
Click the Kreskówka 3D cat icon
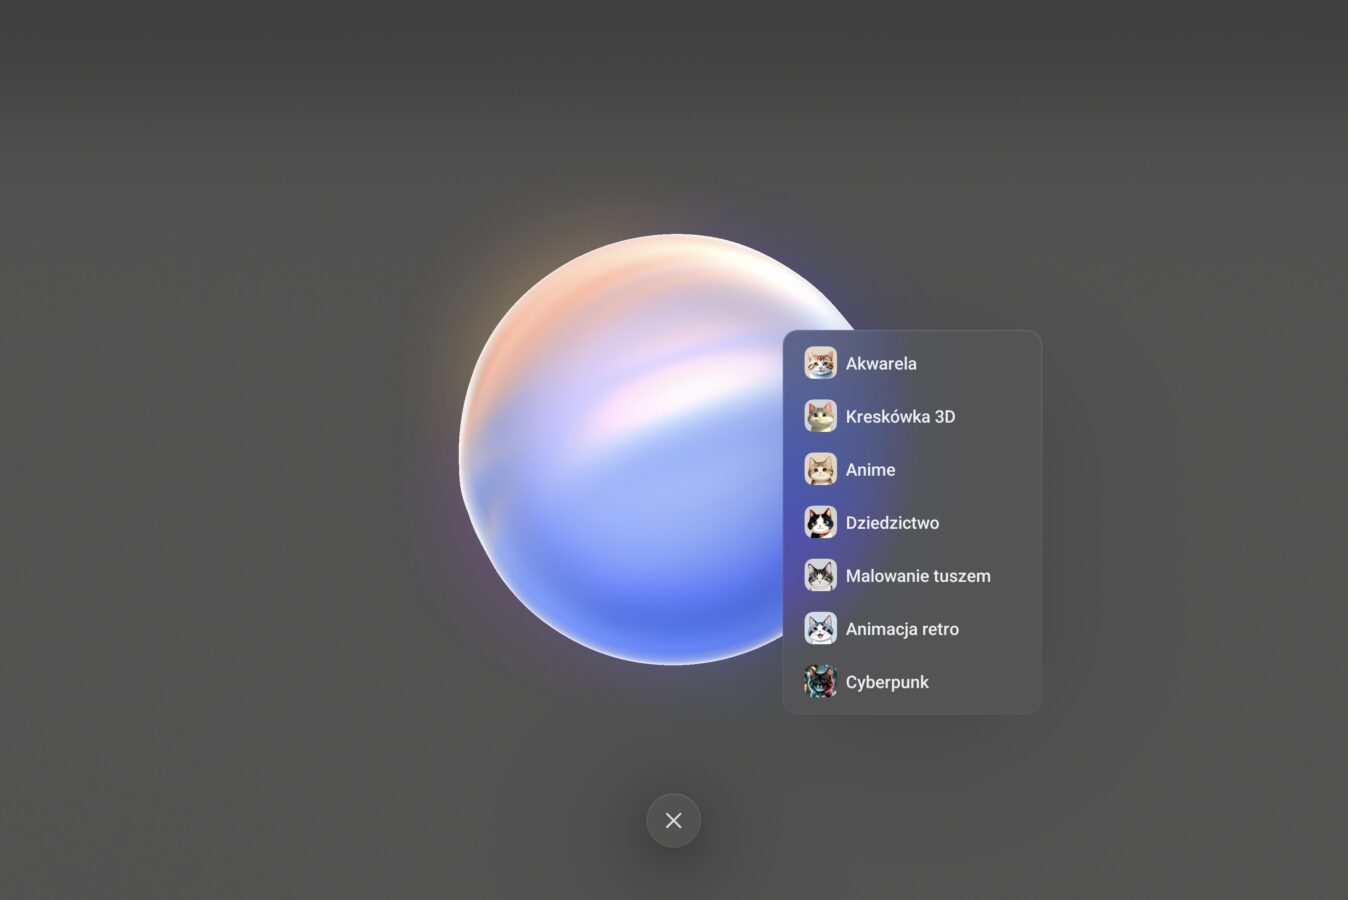coord(820,416)
